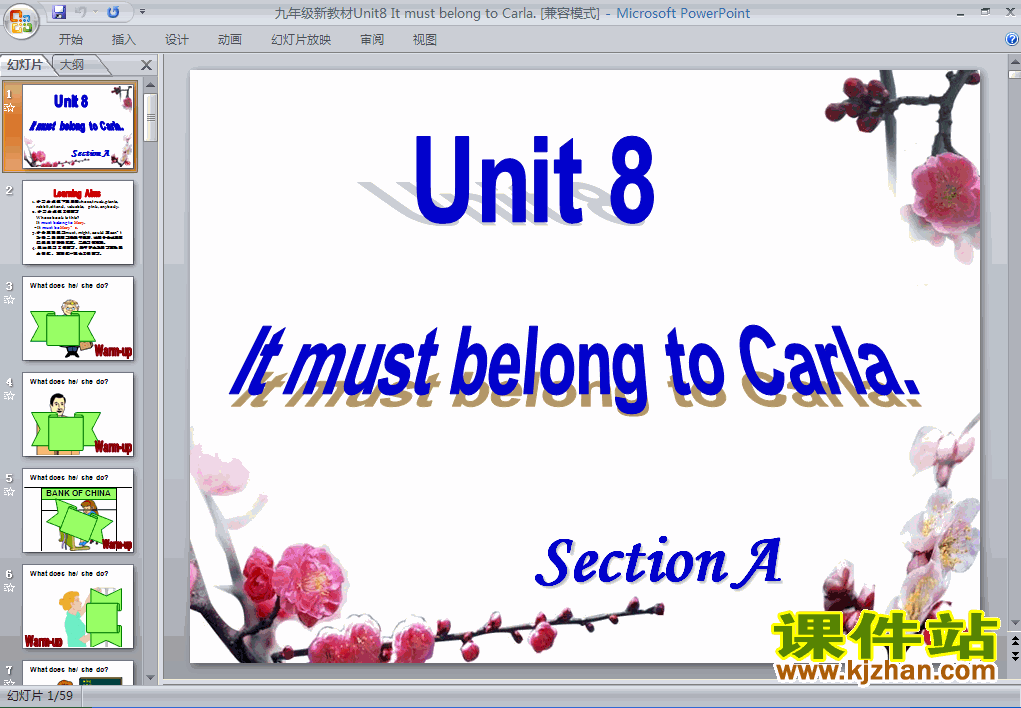Screen dimensions: 1021x708
Task: Open the 插入 ribbon tab
Action: [x=124, y=40]
